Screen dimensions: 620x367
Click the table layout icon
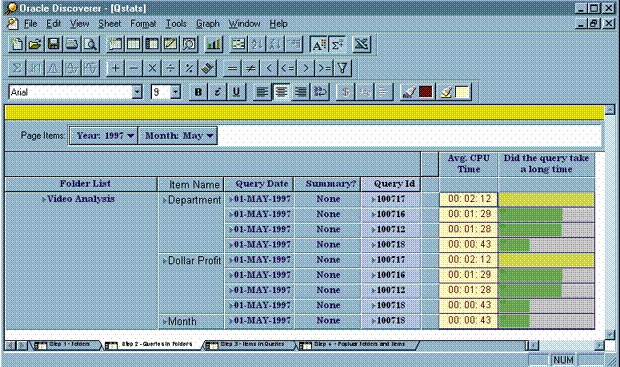click(133, 44)
